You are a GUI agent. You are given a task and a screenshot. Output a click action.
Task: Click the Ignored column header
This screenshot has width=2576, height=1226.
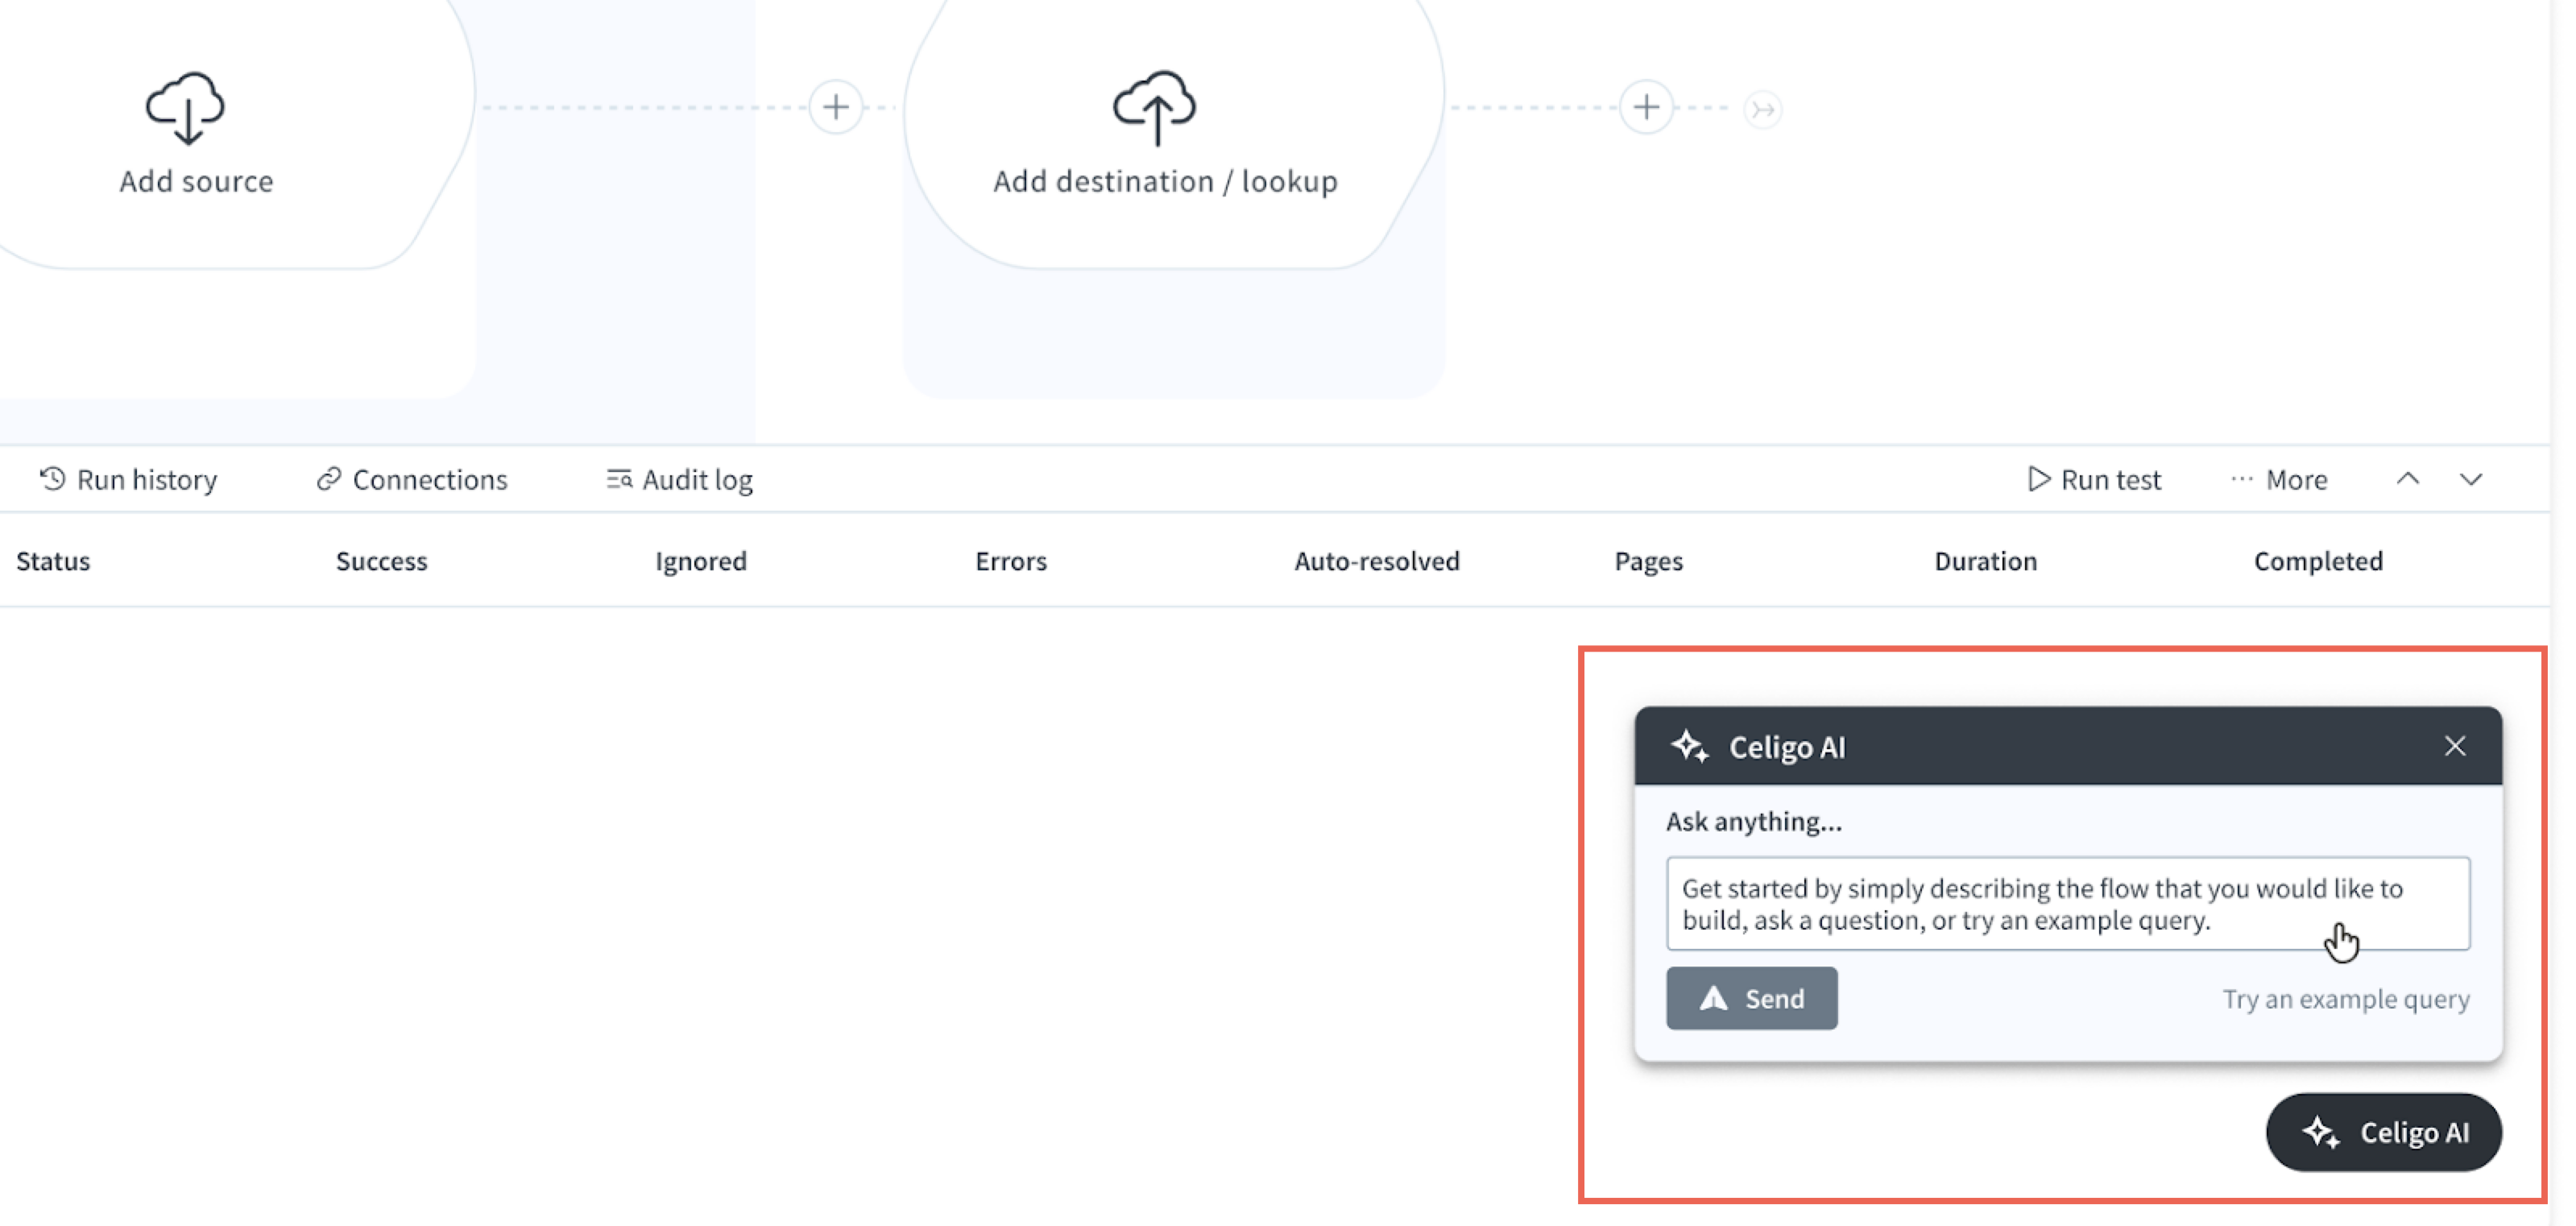701,561
